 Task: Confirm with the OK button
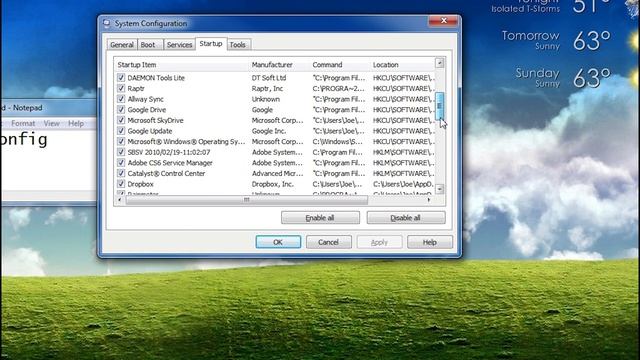(x=278, y=242)
